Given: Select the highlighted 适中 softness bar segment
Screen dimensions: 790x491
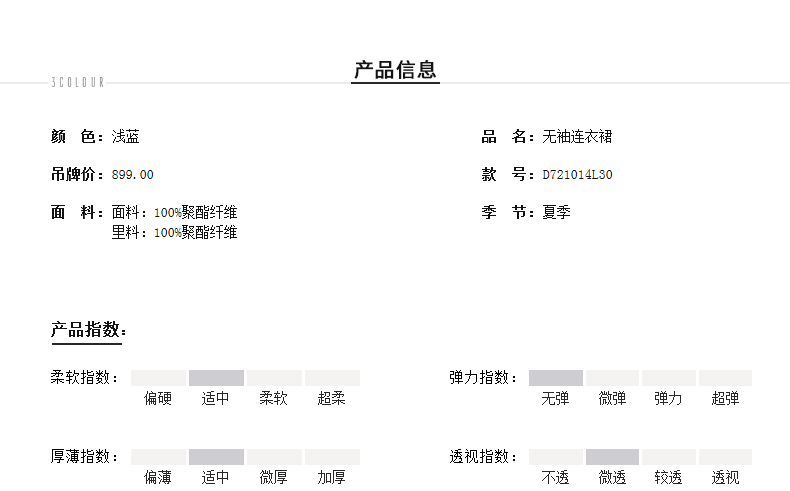Looking at the screenshot, I should pyautogui.click(x=216, y=378).
